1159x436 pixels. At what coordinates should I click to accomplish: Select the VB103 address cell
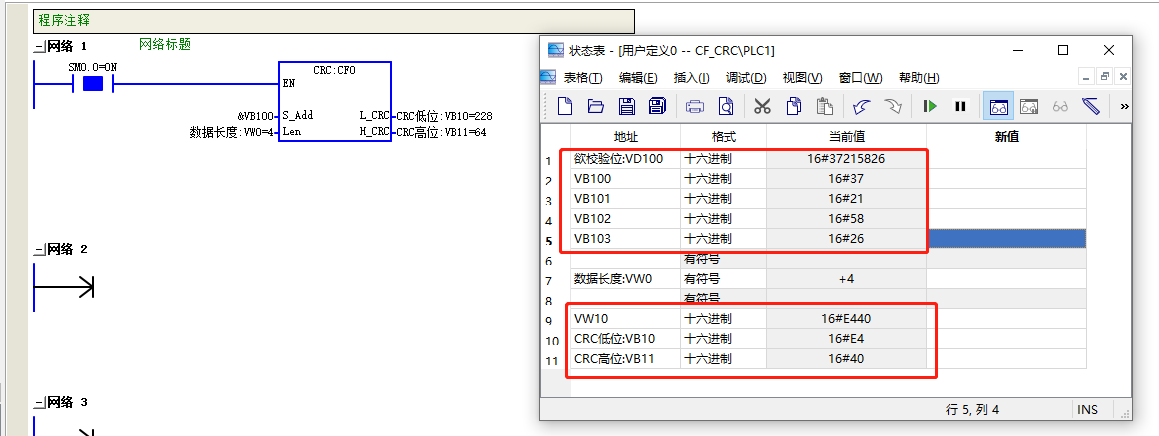[625, 239]
